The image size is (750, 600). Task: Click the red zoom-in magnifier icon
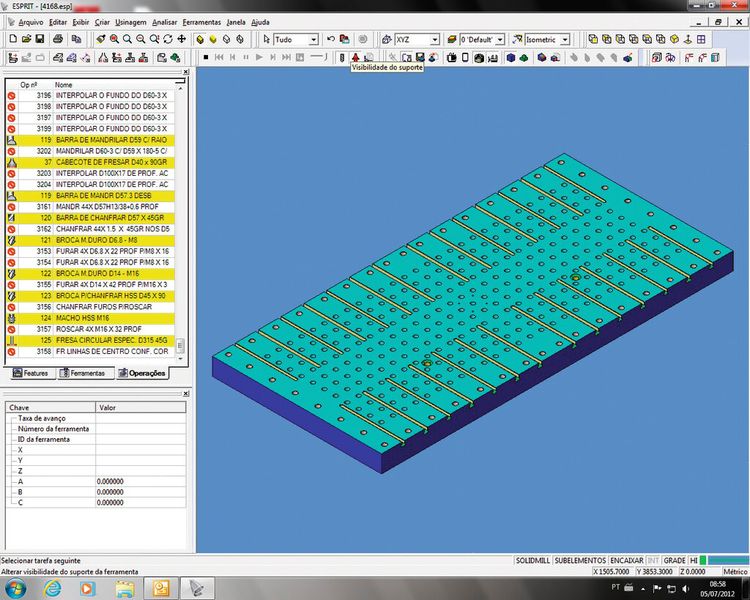click(114, 39)
